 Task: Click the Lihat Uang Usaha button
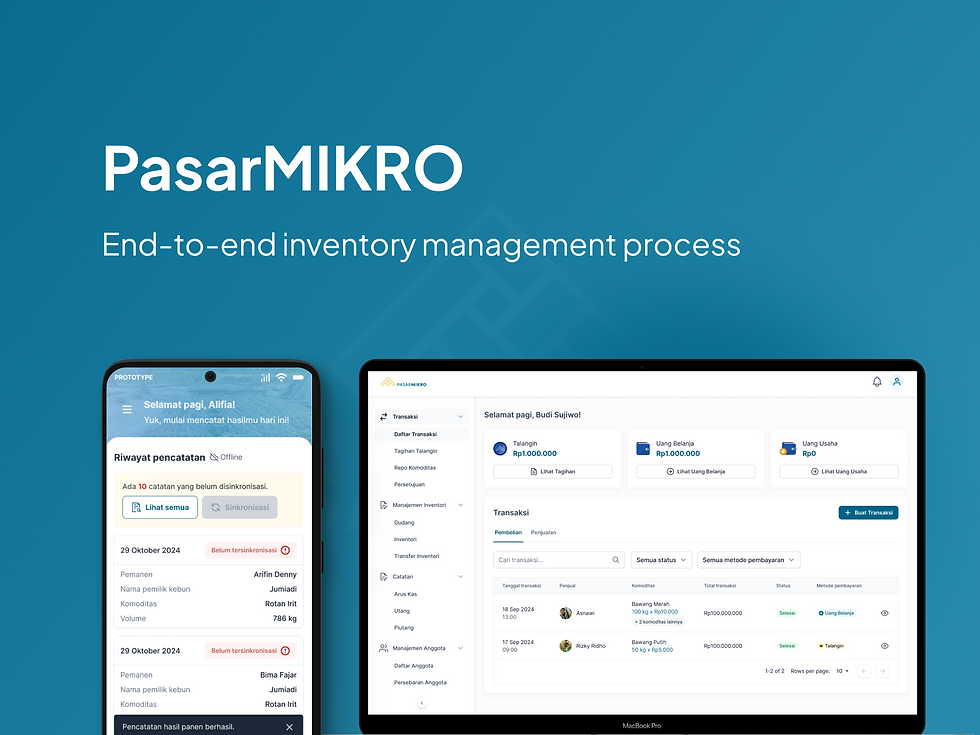(x=839, y=471)
